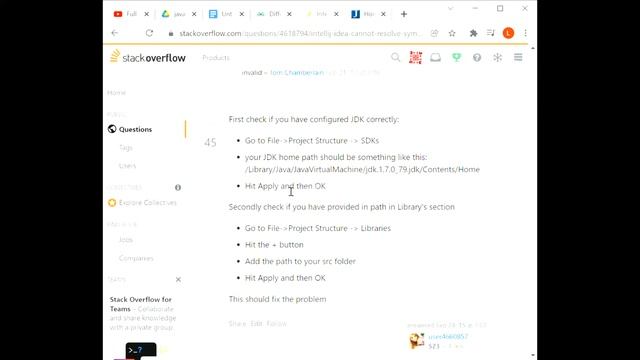Open Companies in sidebar
640x360 pixels.
[x=136, y=258]
